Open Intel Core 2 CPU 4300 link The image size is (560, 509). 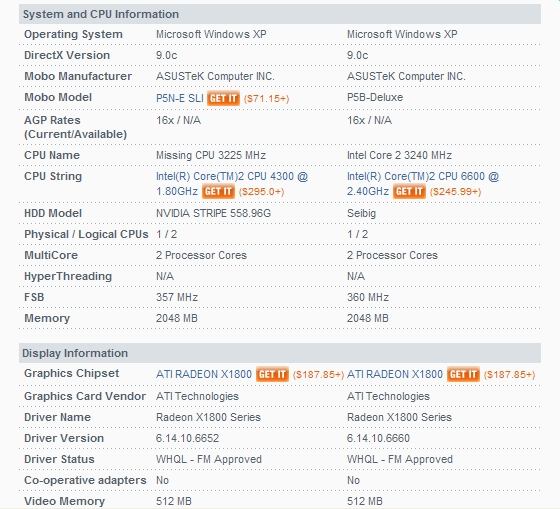232,184
